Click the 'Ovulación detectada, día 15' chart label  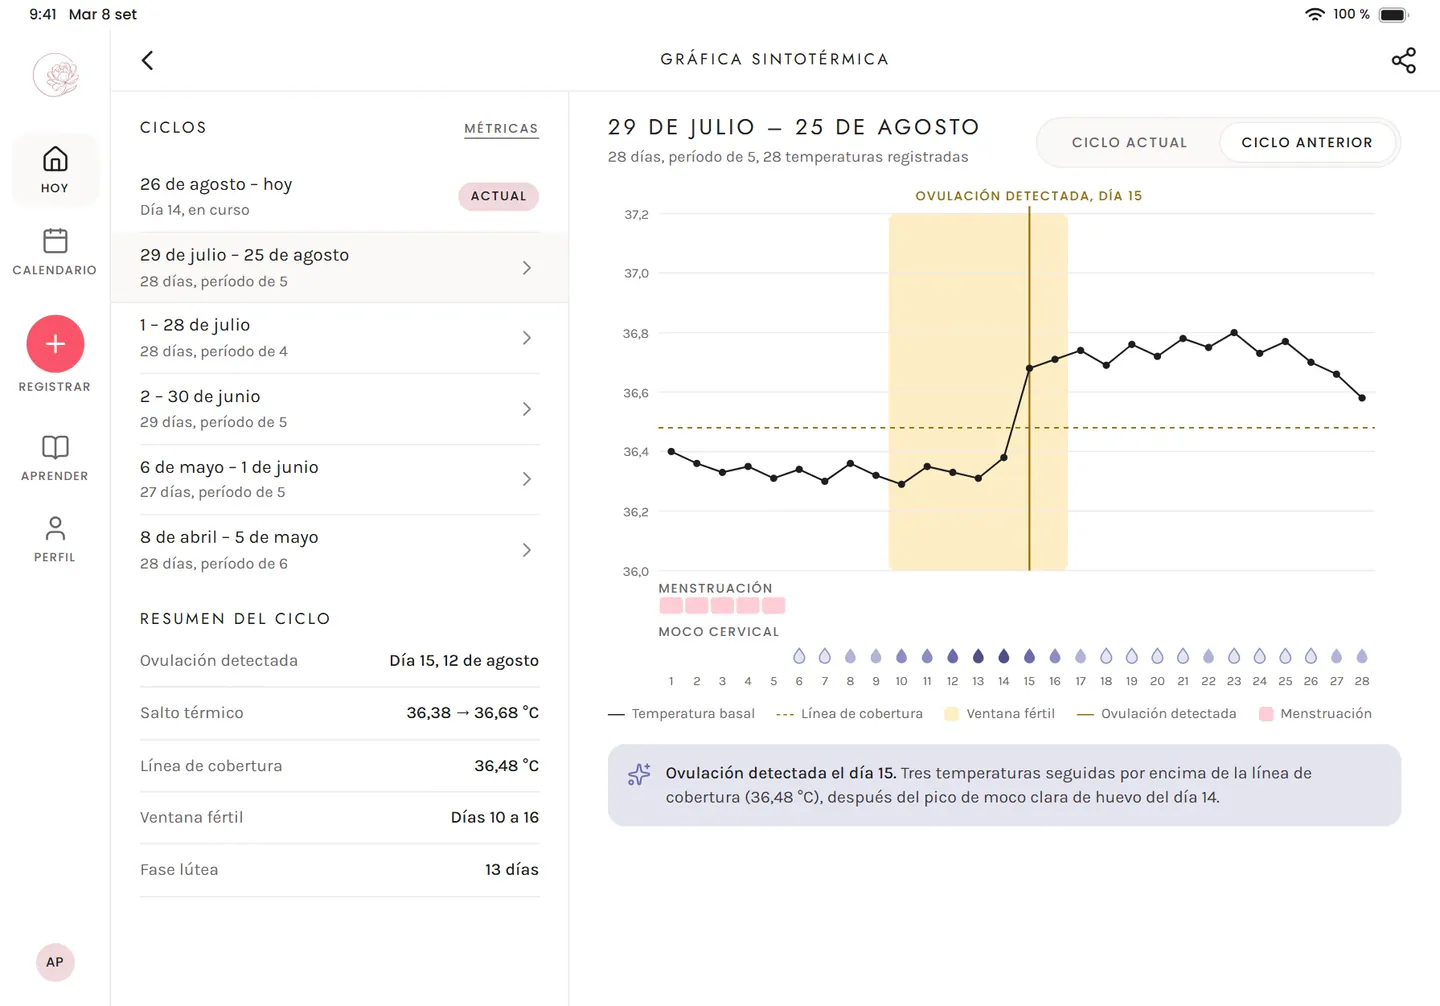pos(1029,196)
